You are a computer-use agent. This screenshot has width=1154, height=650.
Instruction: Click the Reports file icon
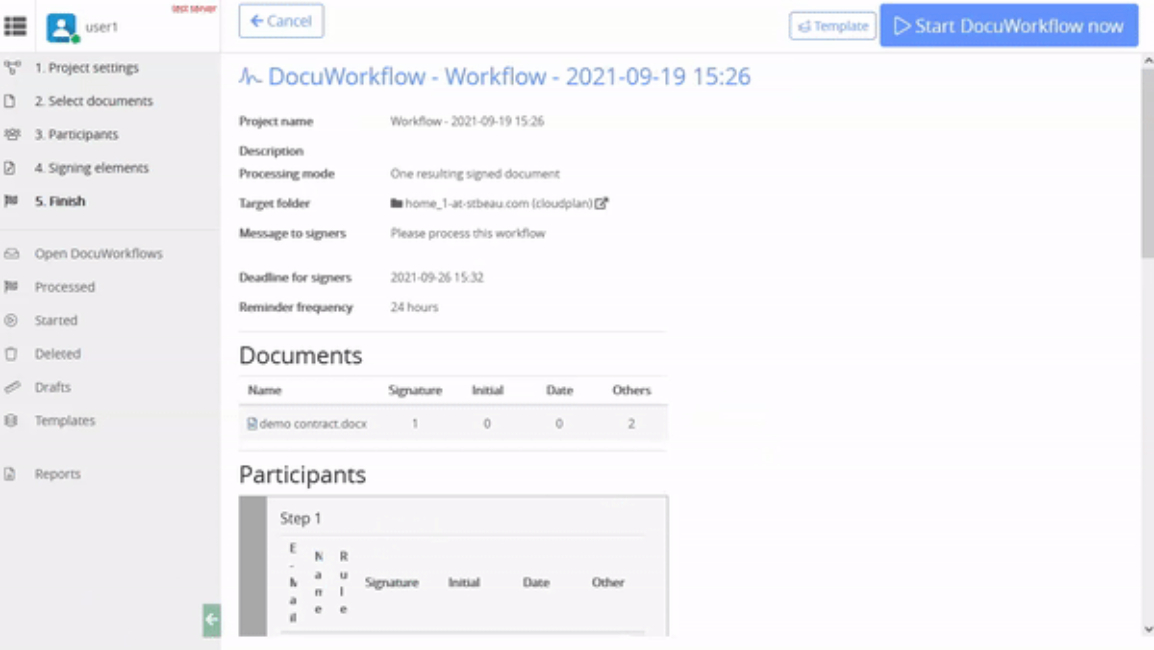10,474
